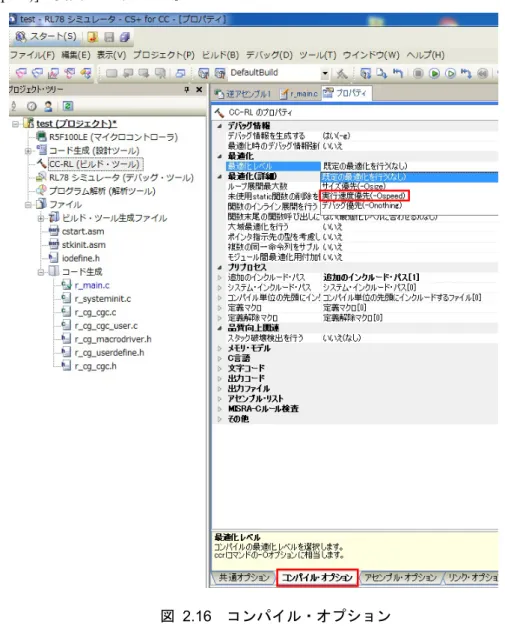
Task: Switch to the プロパティ tab
Action: [345, 93]
